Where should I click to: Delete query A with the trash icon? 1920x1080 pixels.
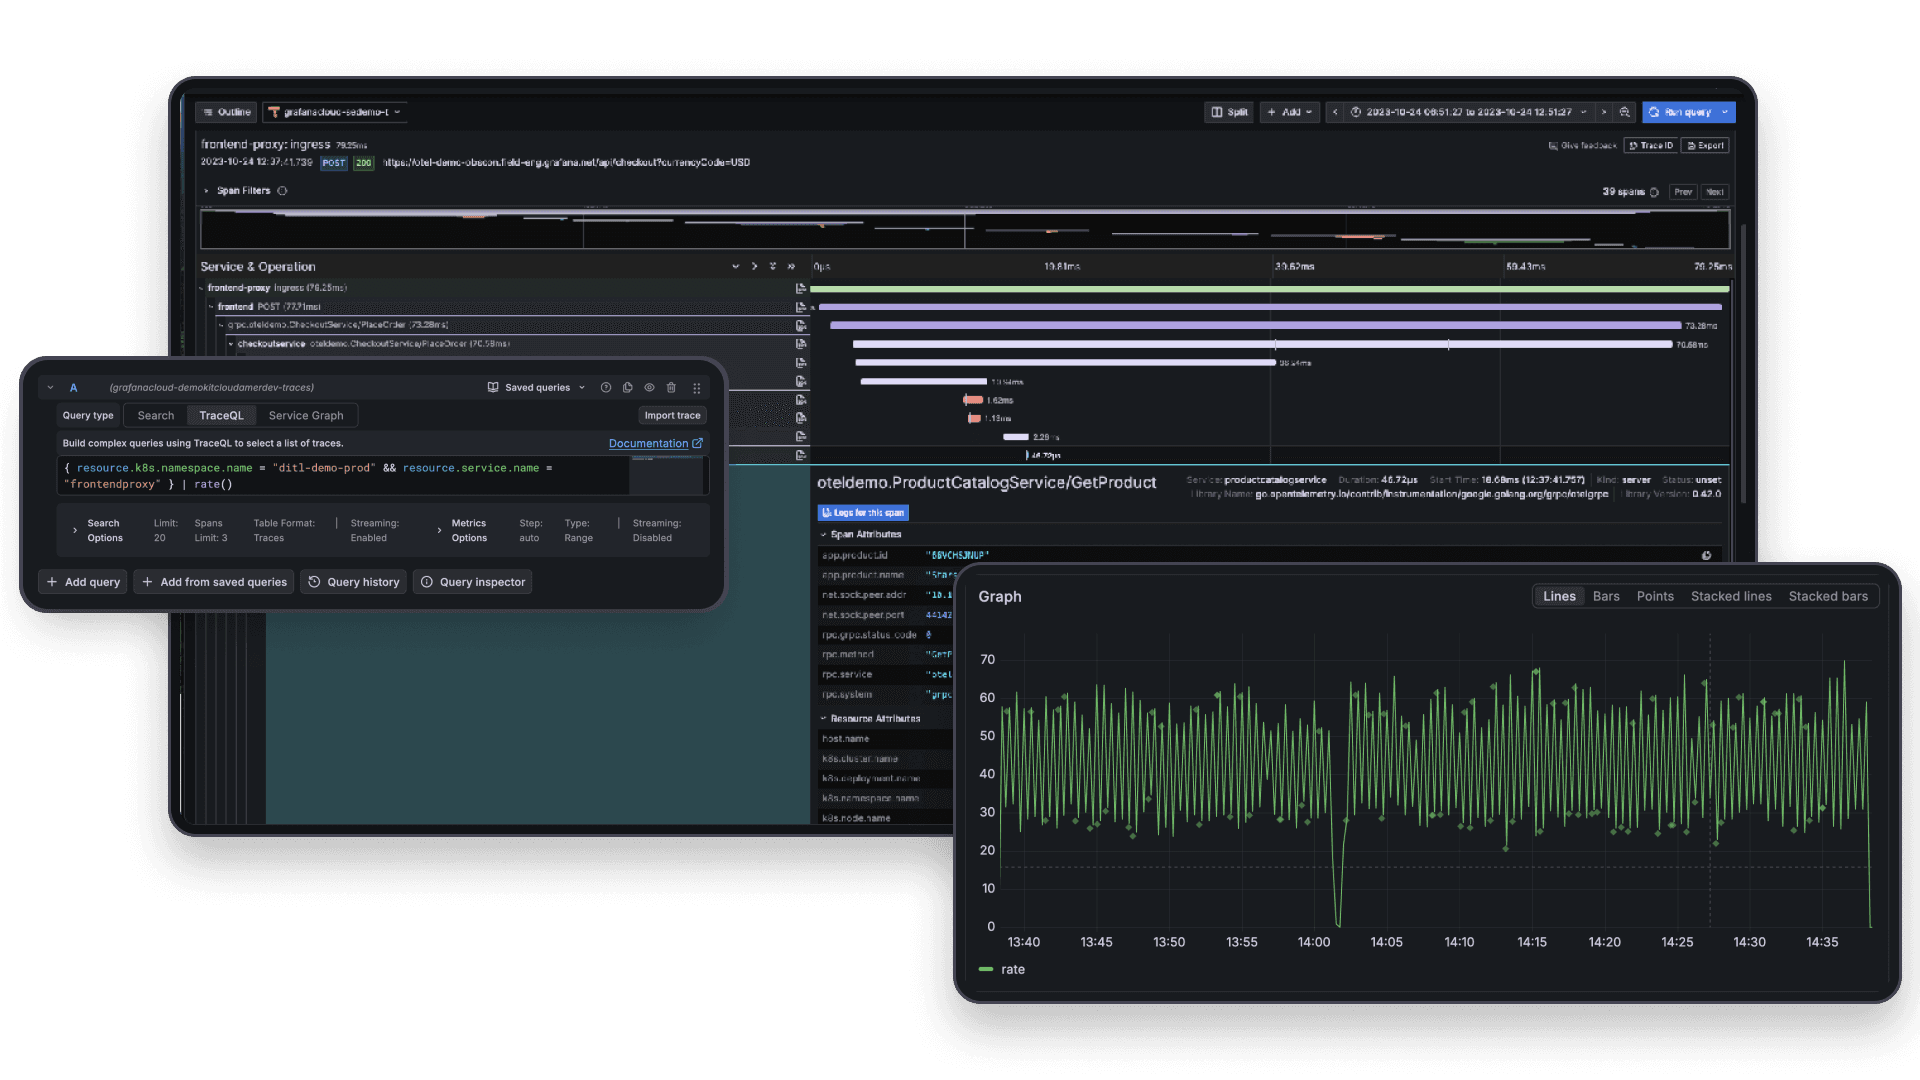(x=672, y=388)
